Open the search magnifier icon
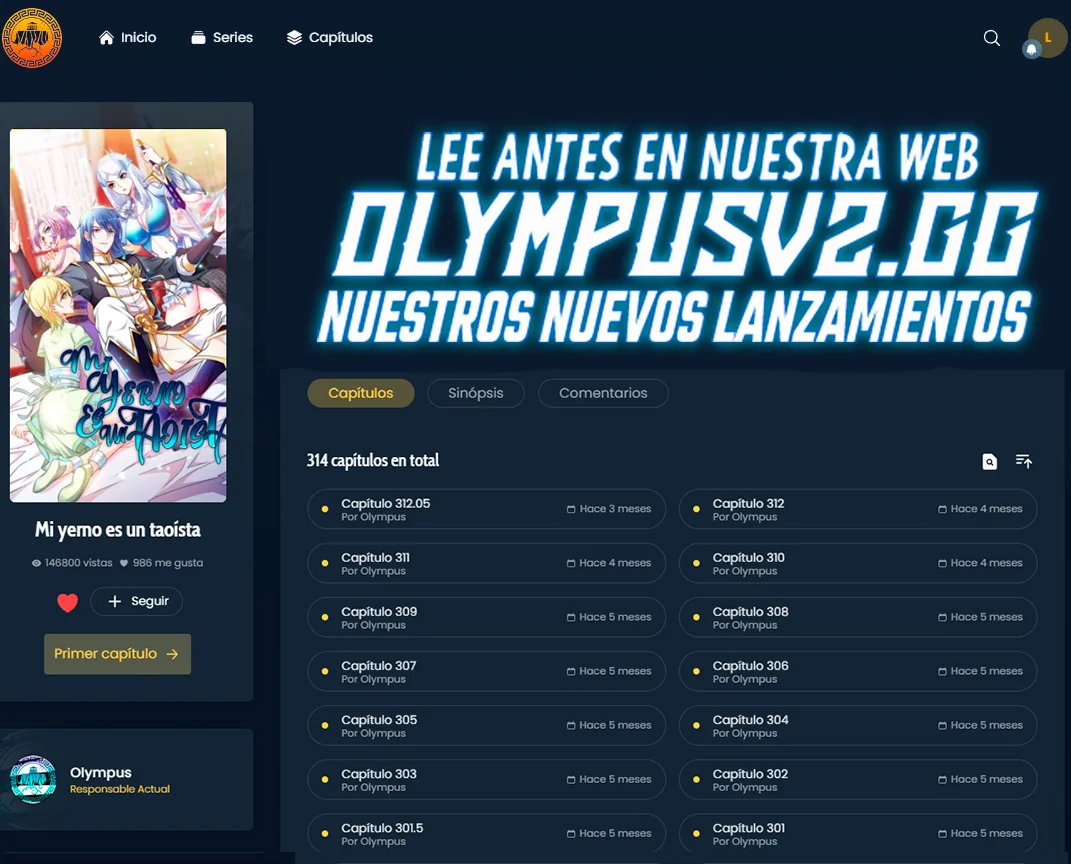The height and width of the screenshot is (864, 1071). click(x=991, y=38)
